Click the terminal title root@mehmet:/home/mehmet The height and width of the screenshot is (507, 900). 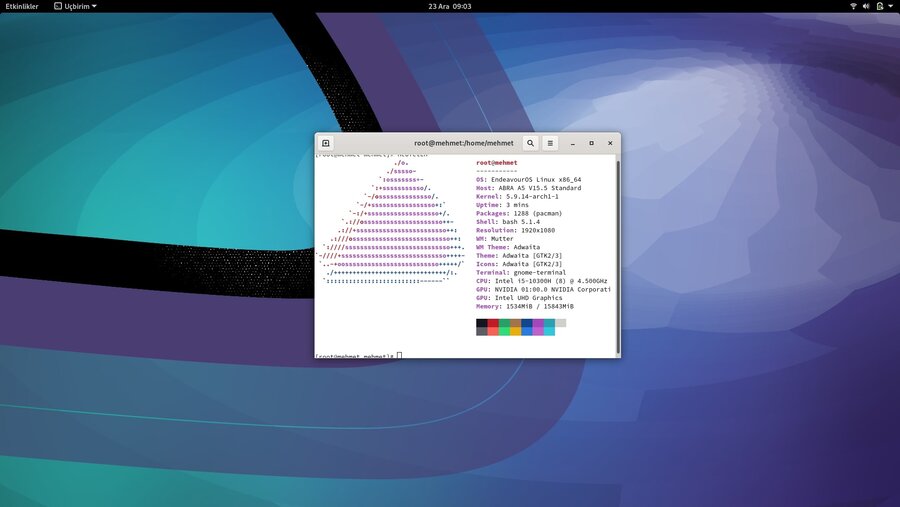tap(464, 143)
